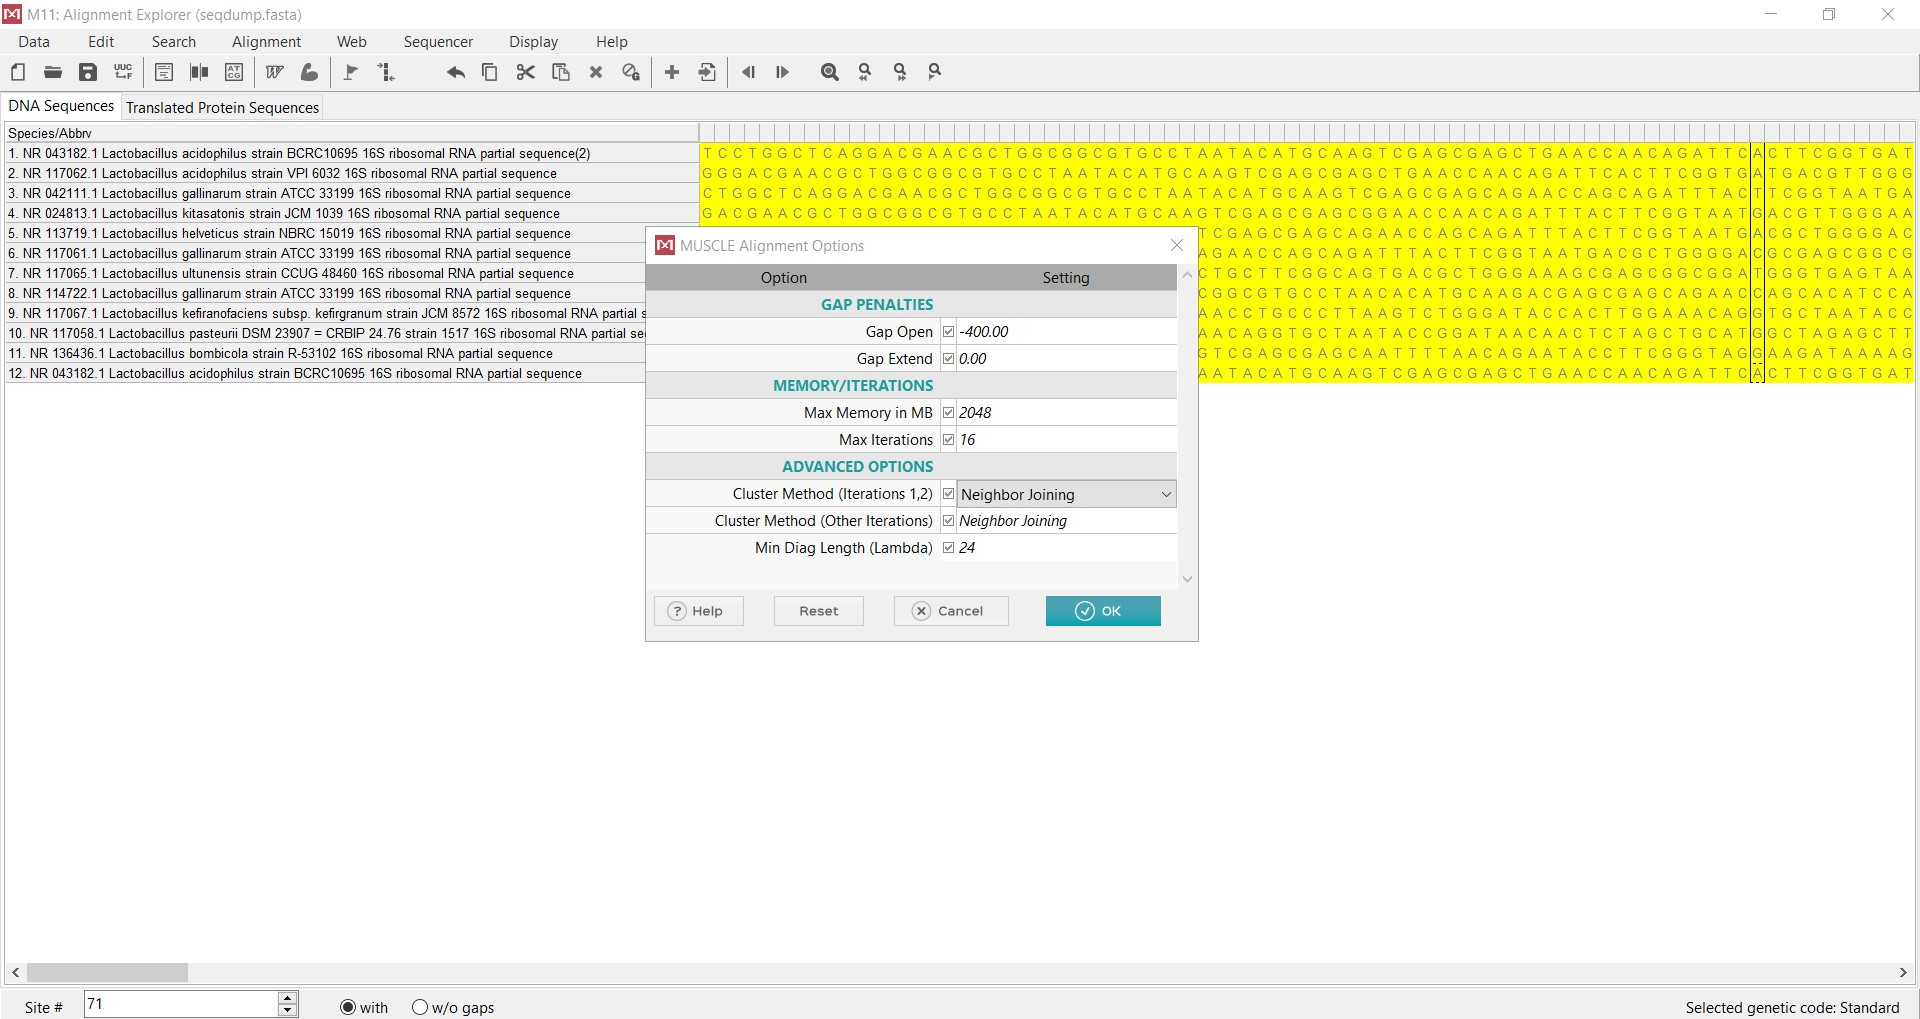1920x1019 pixels.
Task: Click the new file icon in toolbar
Action: point(18,72)
